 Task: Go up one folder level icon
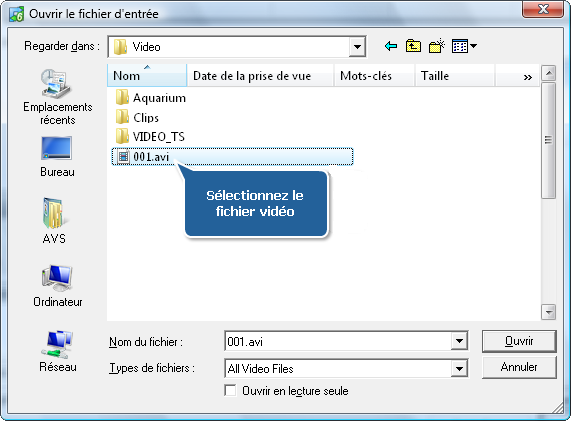(413, 46)
